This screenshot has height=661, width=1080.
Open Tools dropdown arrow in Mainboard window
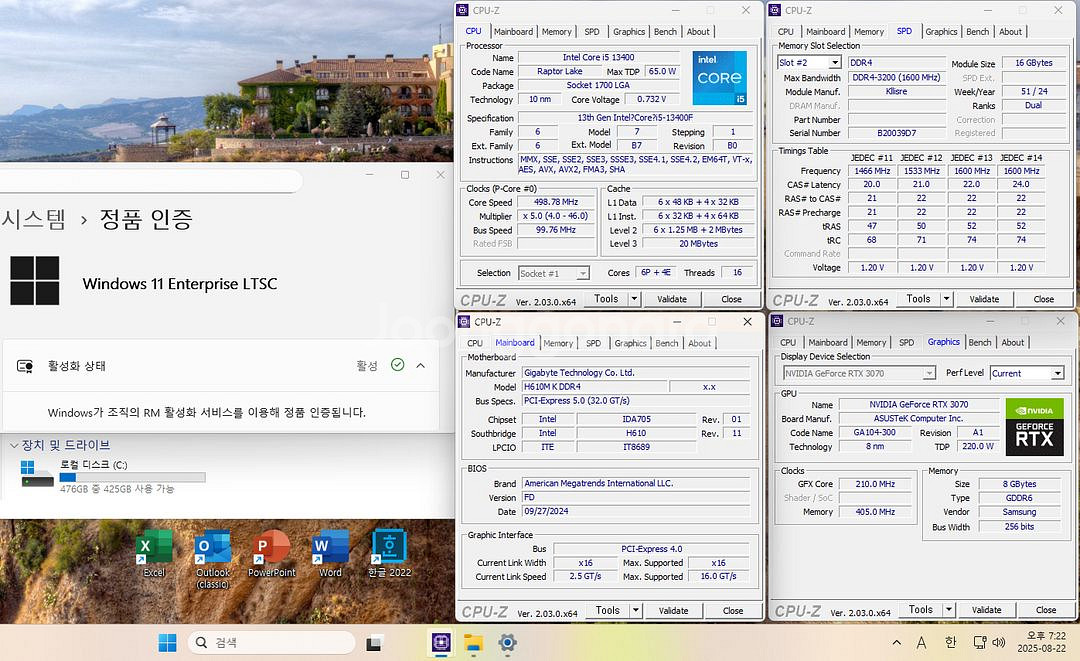tap(636, 610)
